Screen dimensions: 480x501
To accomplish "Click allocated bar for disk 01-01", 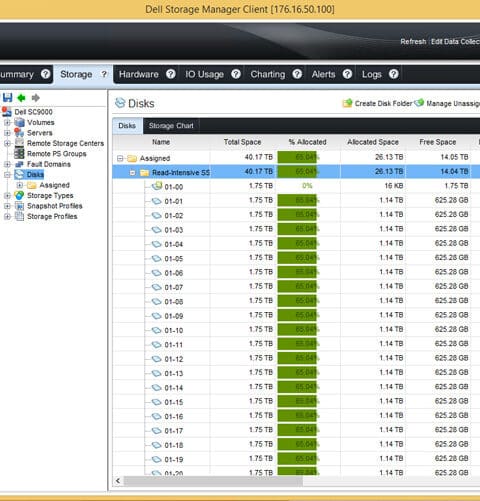I will pyautogui.click(x=297, y=200).
